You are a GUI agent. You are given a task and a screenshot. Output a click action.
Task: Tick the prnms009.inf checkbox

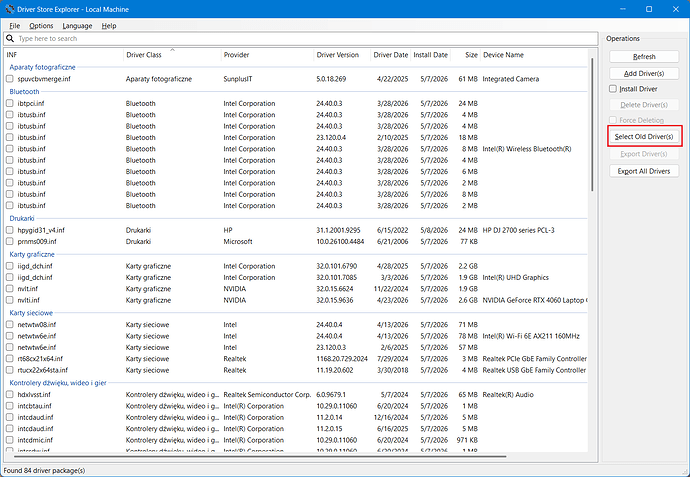pos(10,241)
